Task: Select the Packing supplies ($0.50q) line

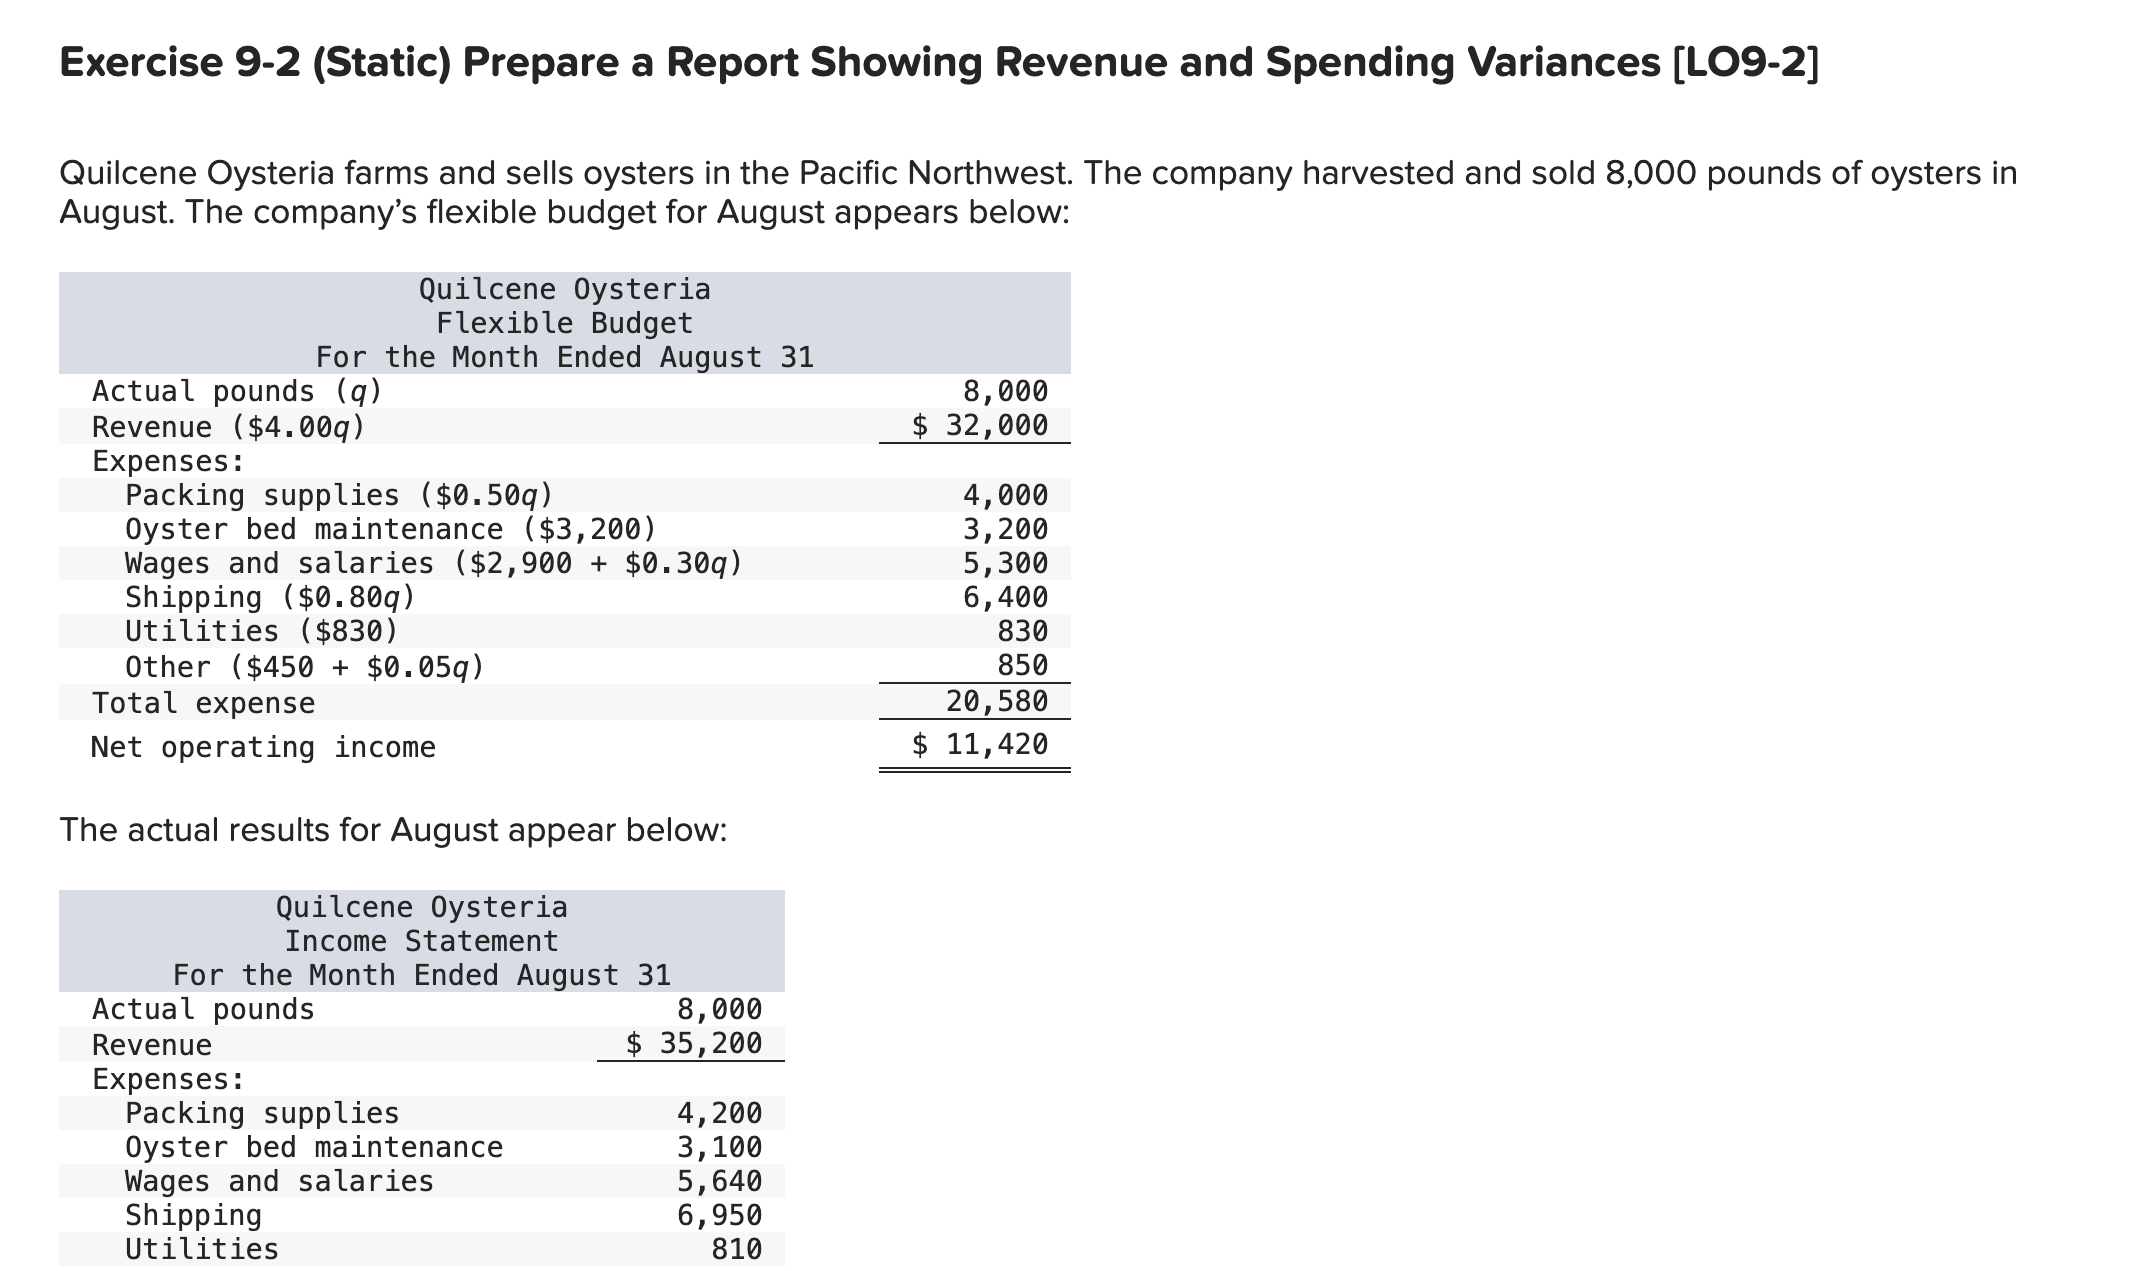Action: 337,494
